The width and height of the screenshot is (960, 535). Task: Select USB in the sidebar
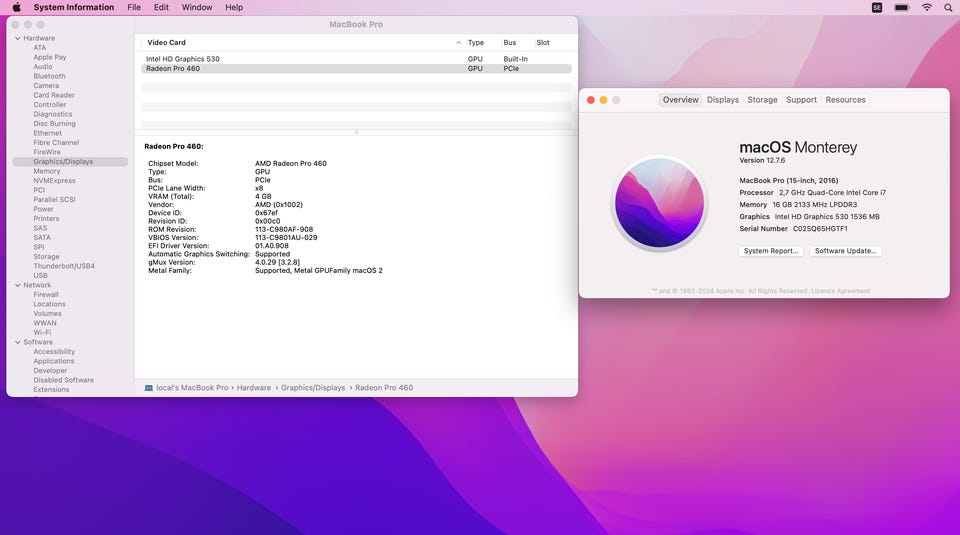point(40,275)
